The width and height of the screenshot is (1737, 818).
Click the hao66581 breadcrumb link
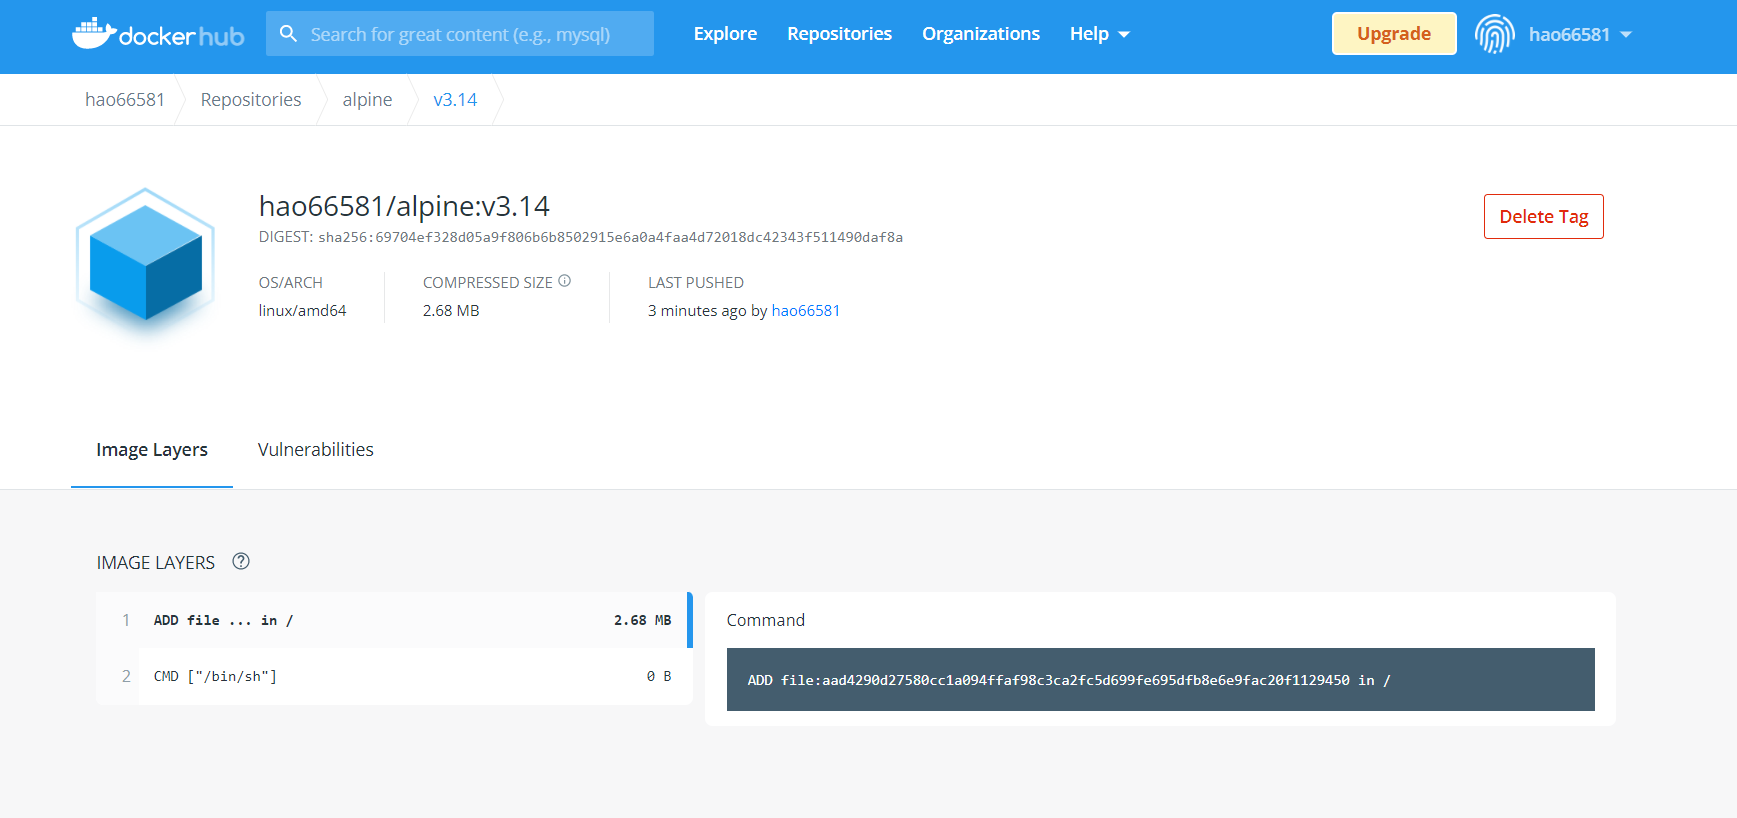tap(125, 100)
